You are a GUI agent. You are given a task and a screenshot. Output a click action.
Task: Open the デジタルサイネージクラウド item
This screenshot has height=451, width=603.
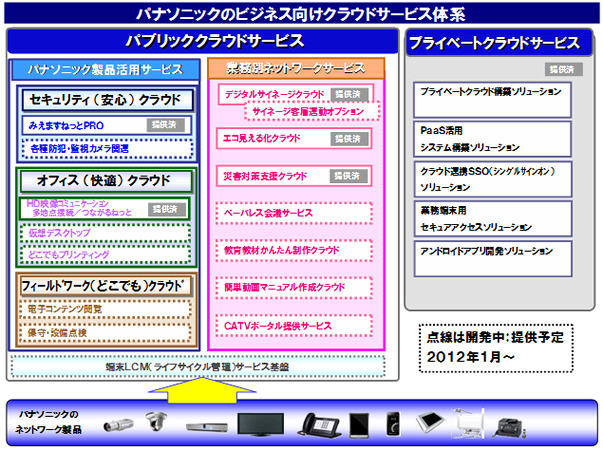(295, 94)
